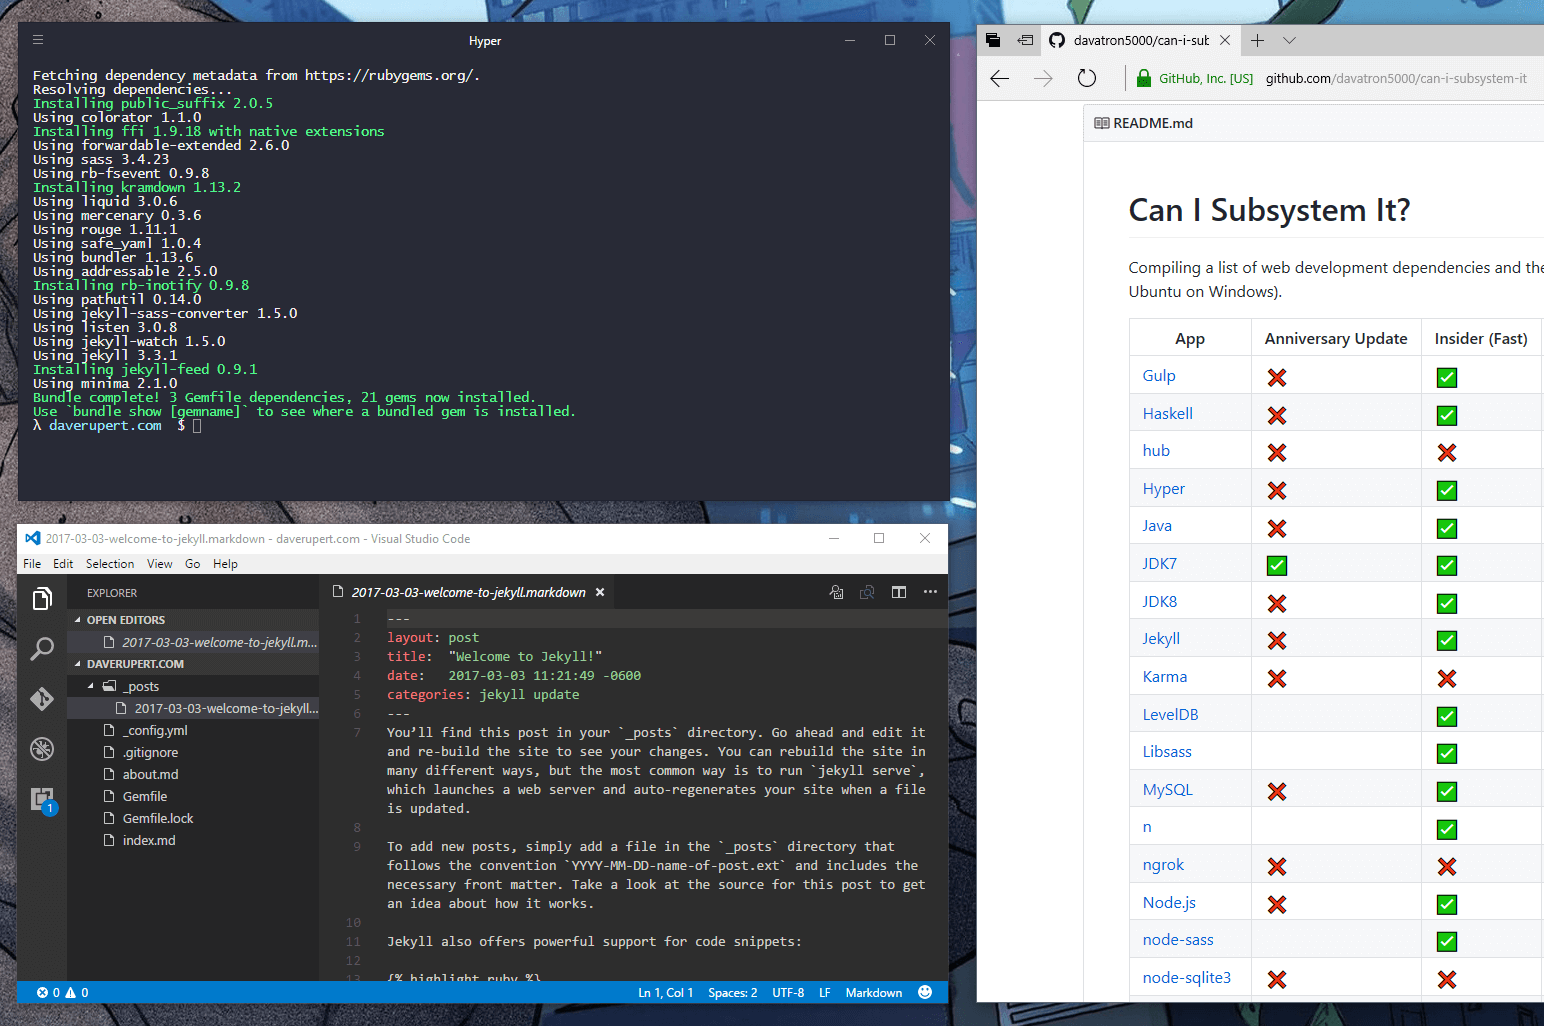This screenshot has height=1026, width=1544.
Task: Open Edge's tab list chevron
Action: click(x=1289, y=40)
